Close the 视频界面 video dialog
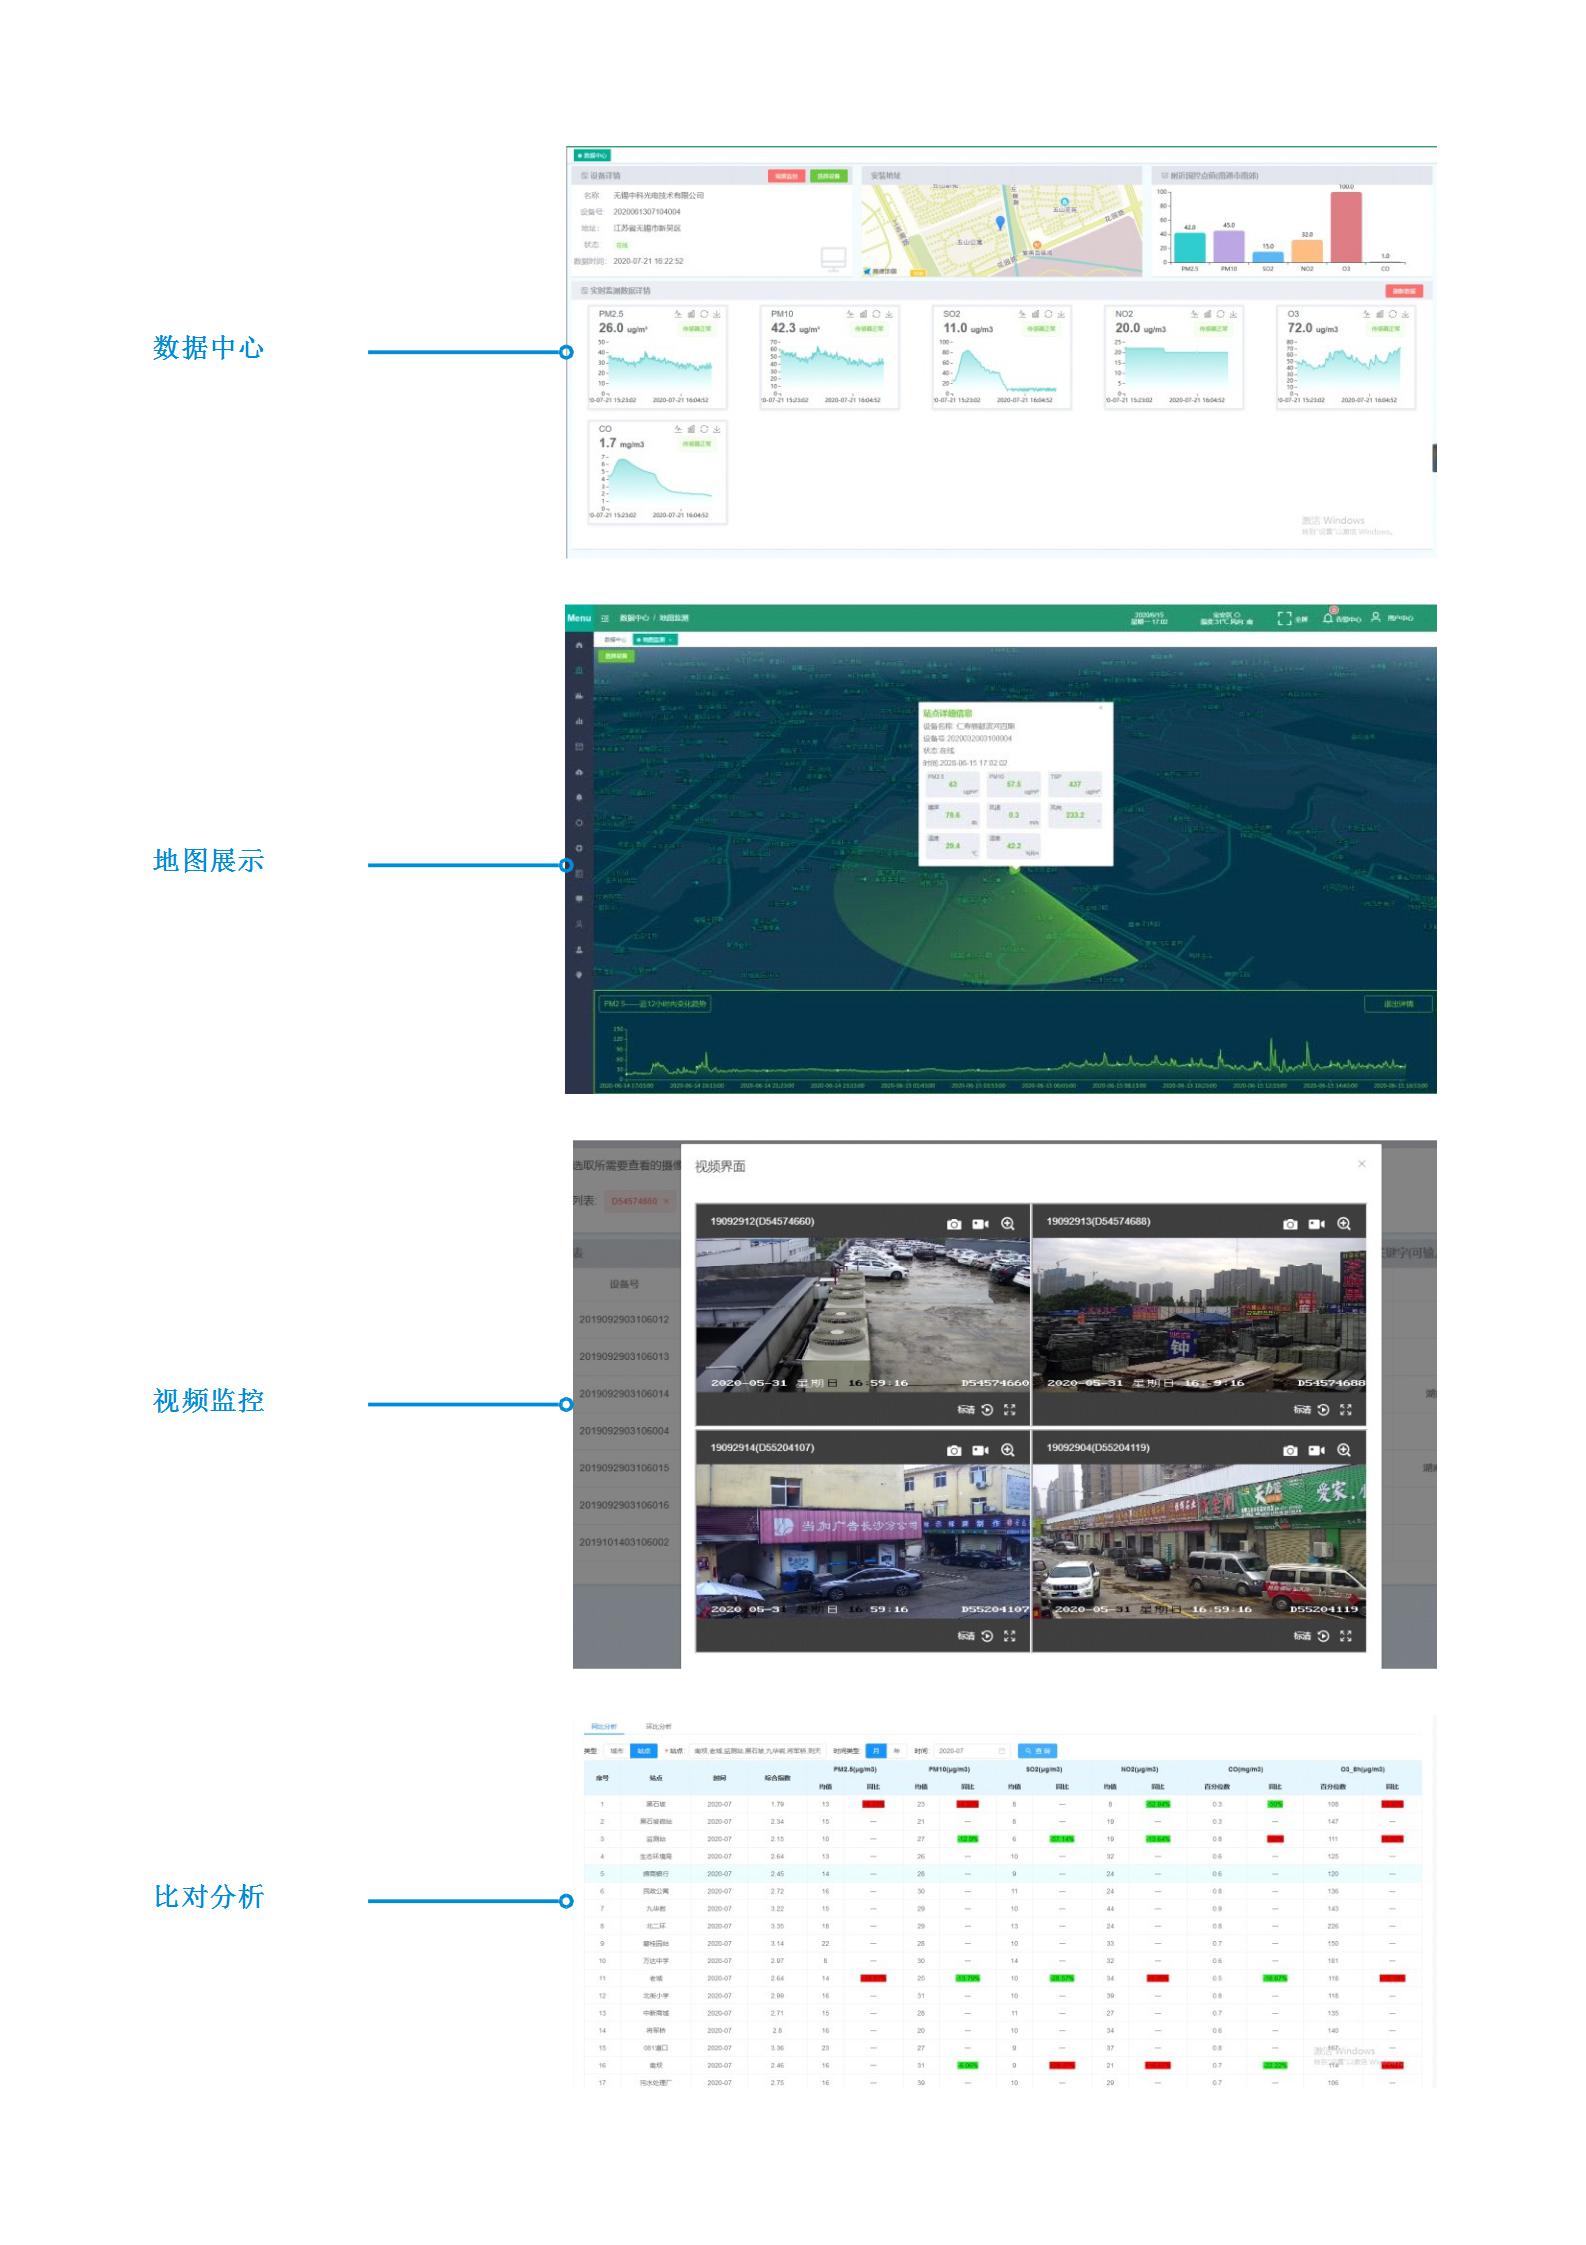 pyautogui.click(x=1361, y=1164)
